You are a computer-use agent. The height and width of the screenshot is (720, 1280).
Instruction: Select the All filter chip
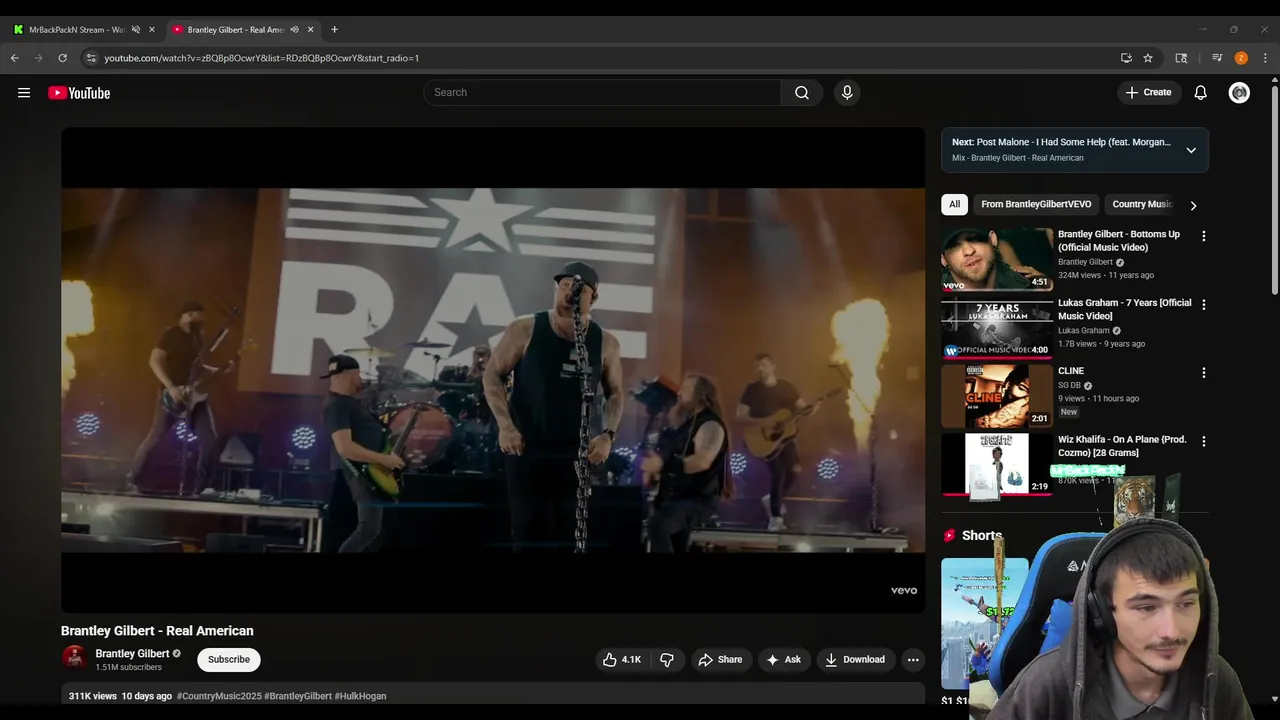pos(954,204)
